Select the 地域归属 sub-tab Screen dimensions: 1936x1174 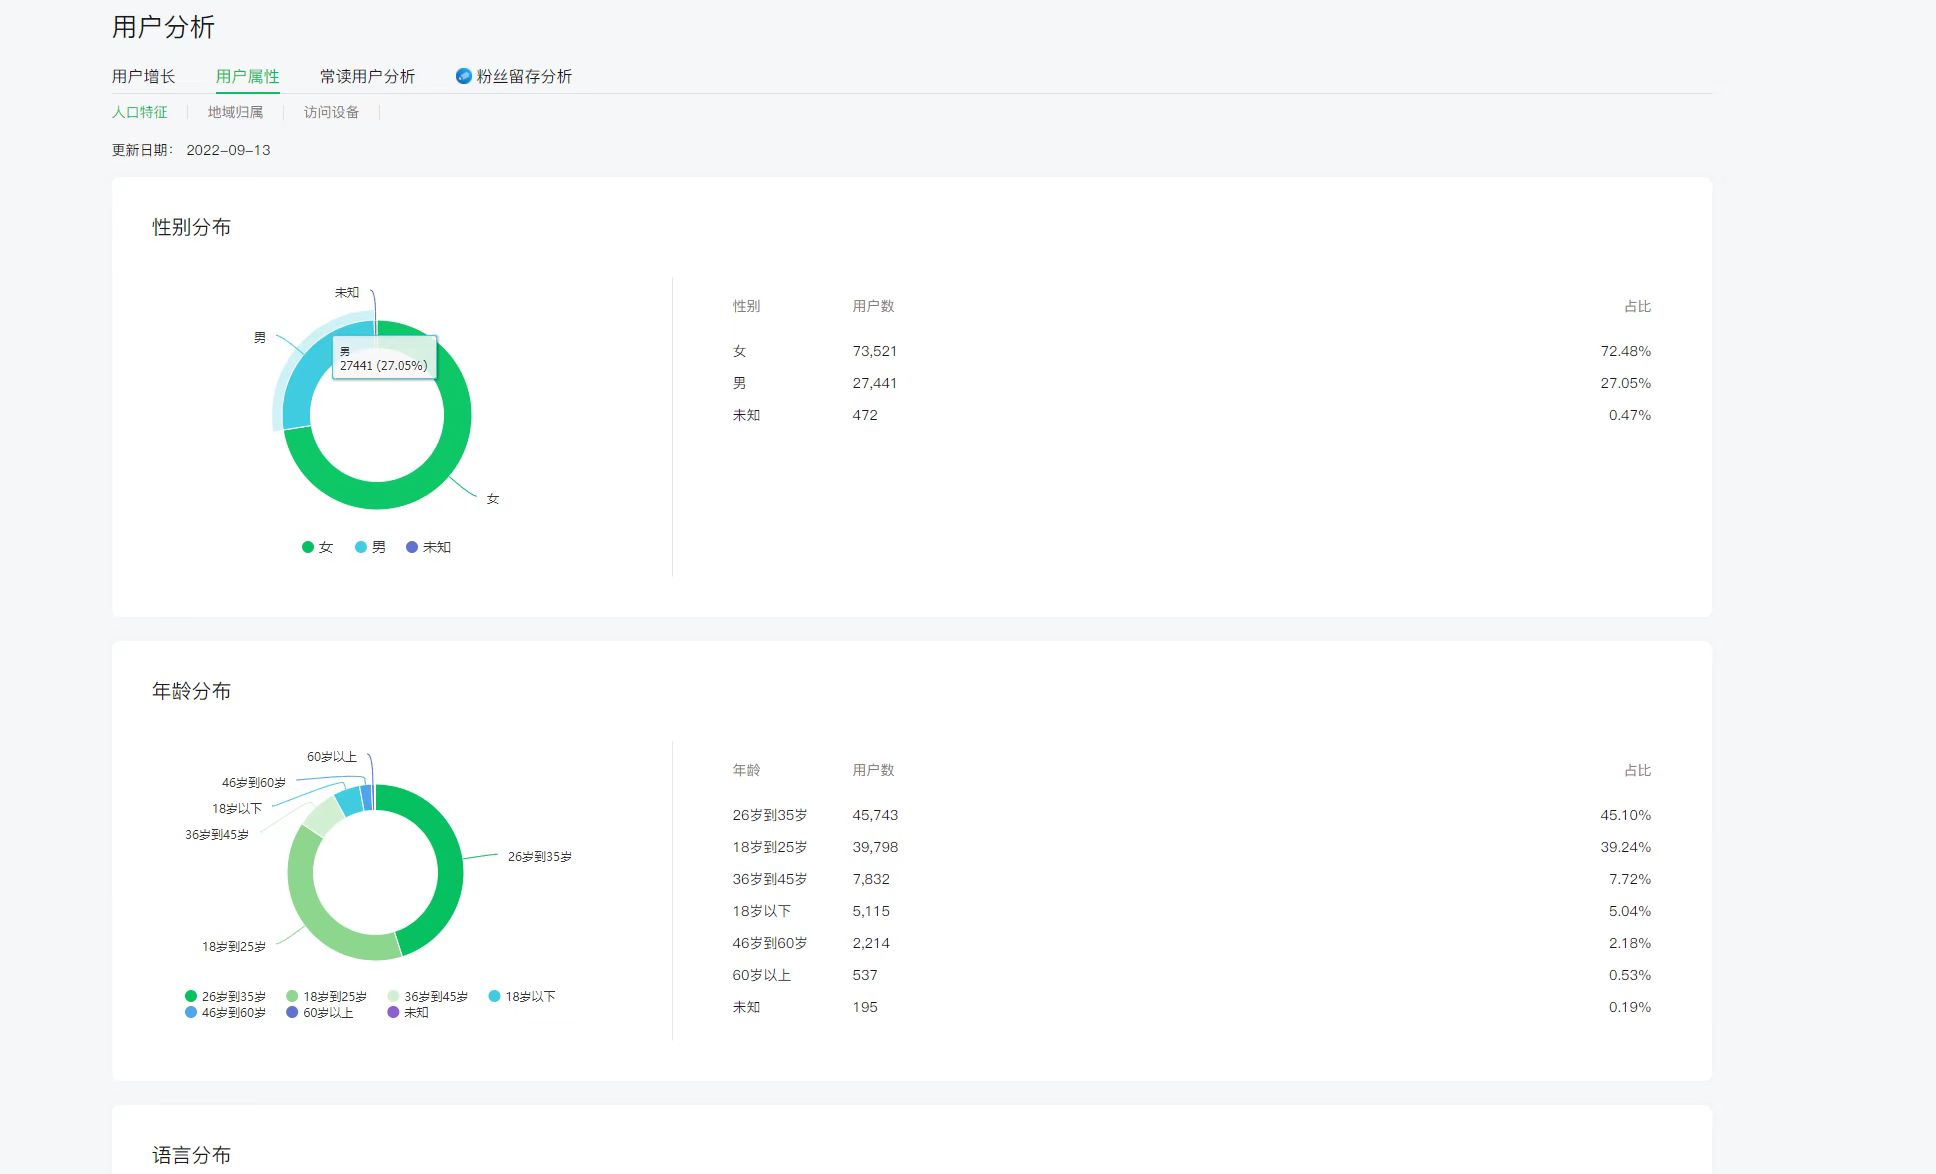pyautogui.click(x=235, y=112)
